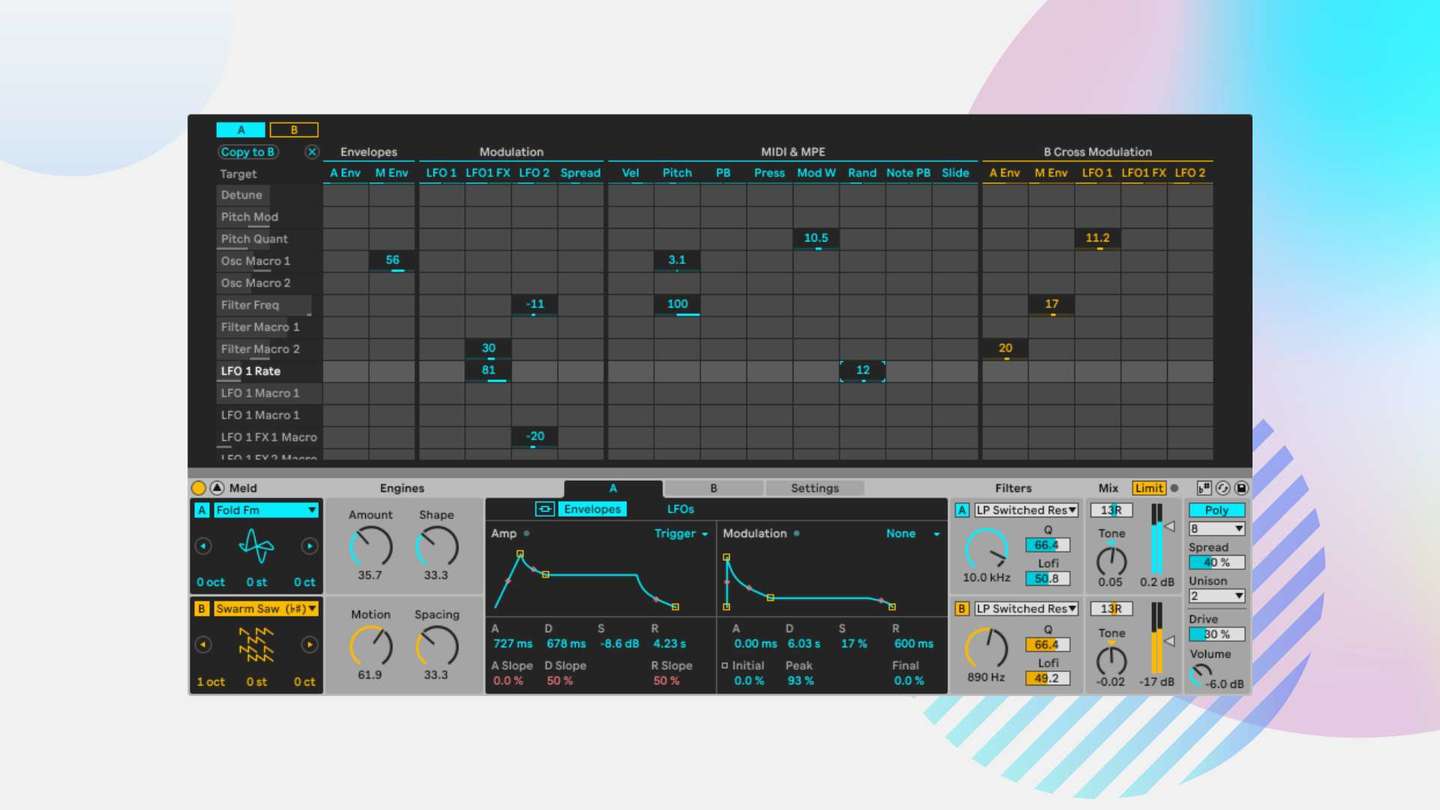Toggle engine A on/off switch
The height and width of the screenshot is (810, 1440).
click(202, 510)
